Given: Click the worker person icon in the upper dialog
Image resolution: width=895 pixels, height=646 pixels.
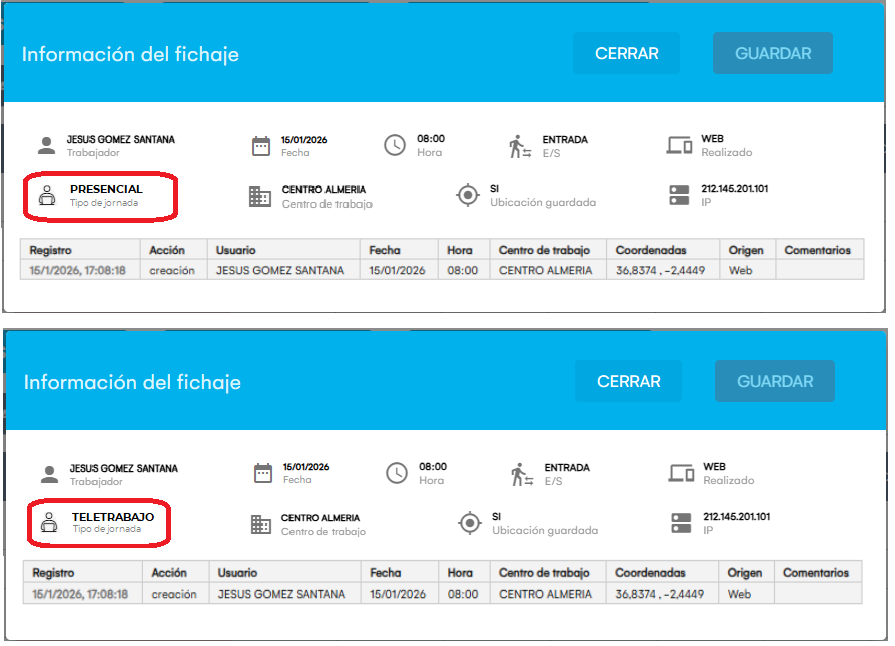Looking at the screenshot, I should tap(46, 146).
